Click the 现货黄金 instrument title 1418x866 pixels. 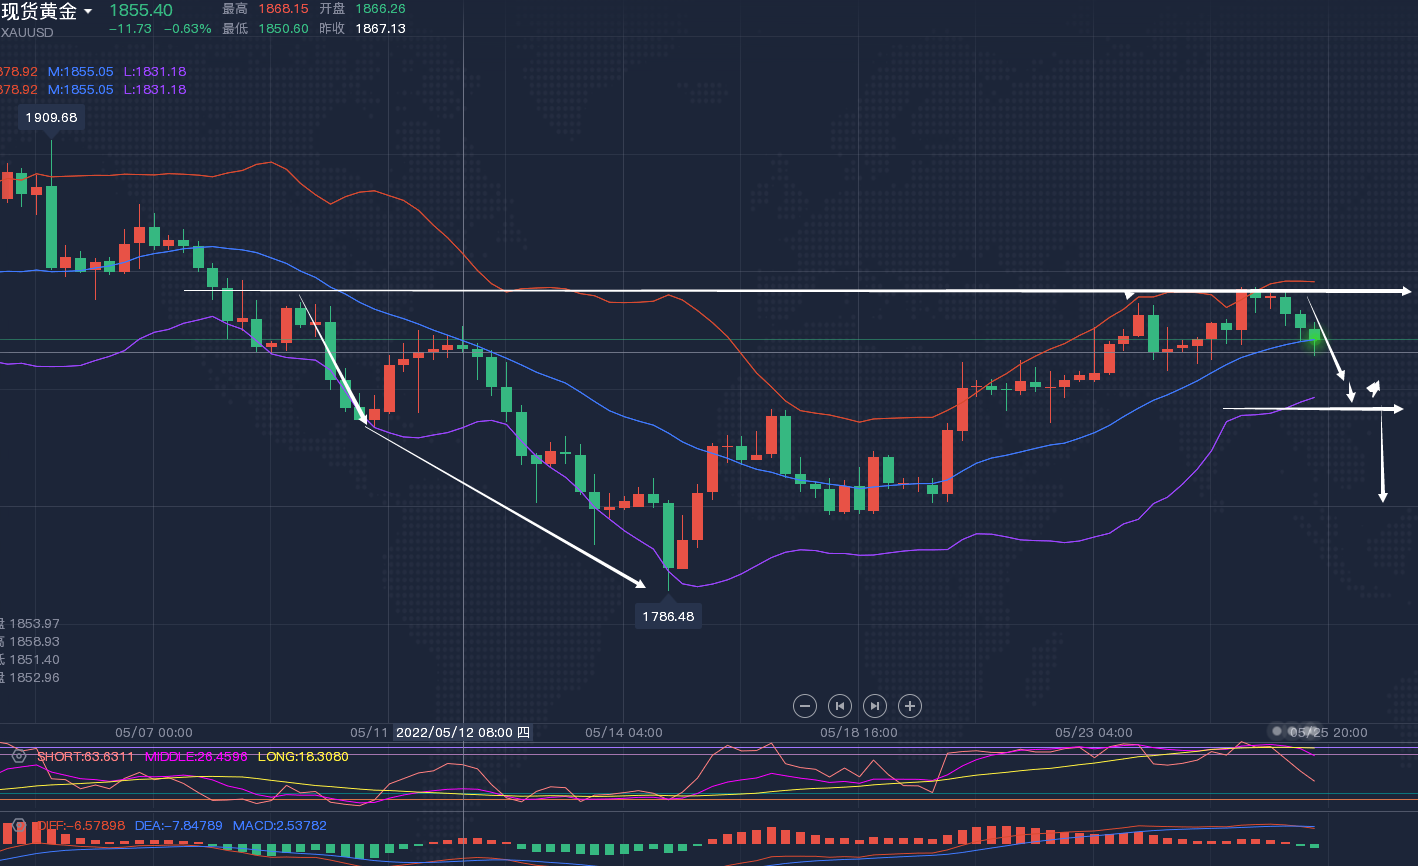click(x=39, y=12)
